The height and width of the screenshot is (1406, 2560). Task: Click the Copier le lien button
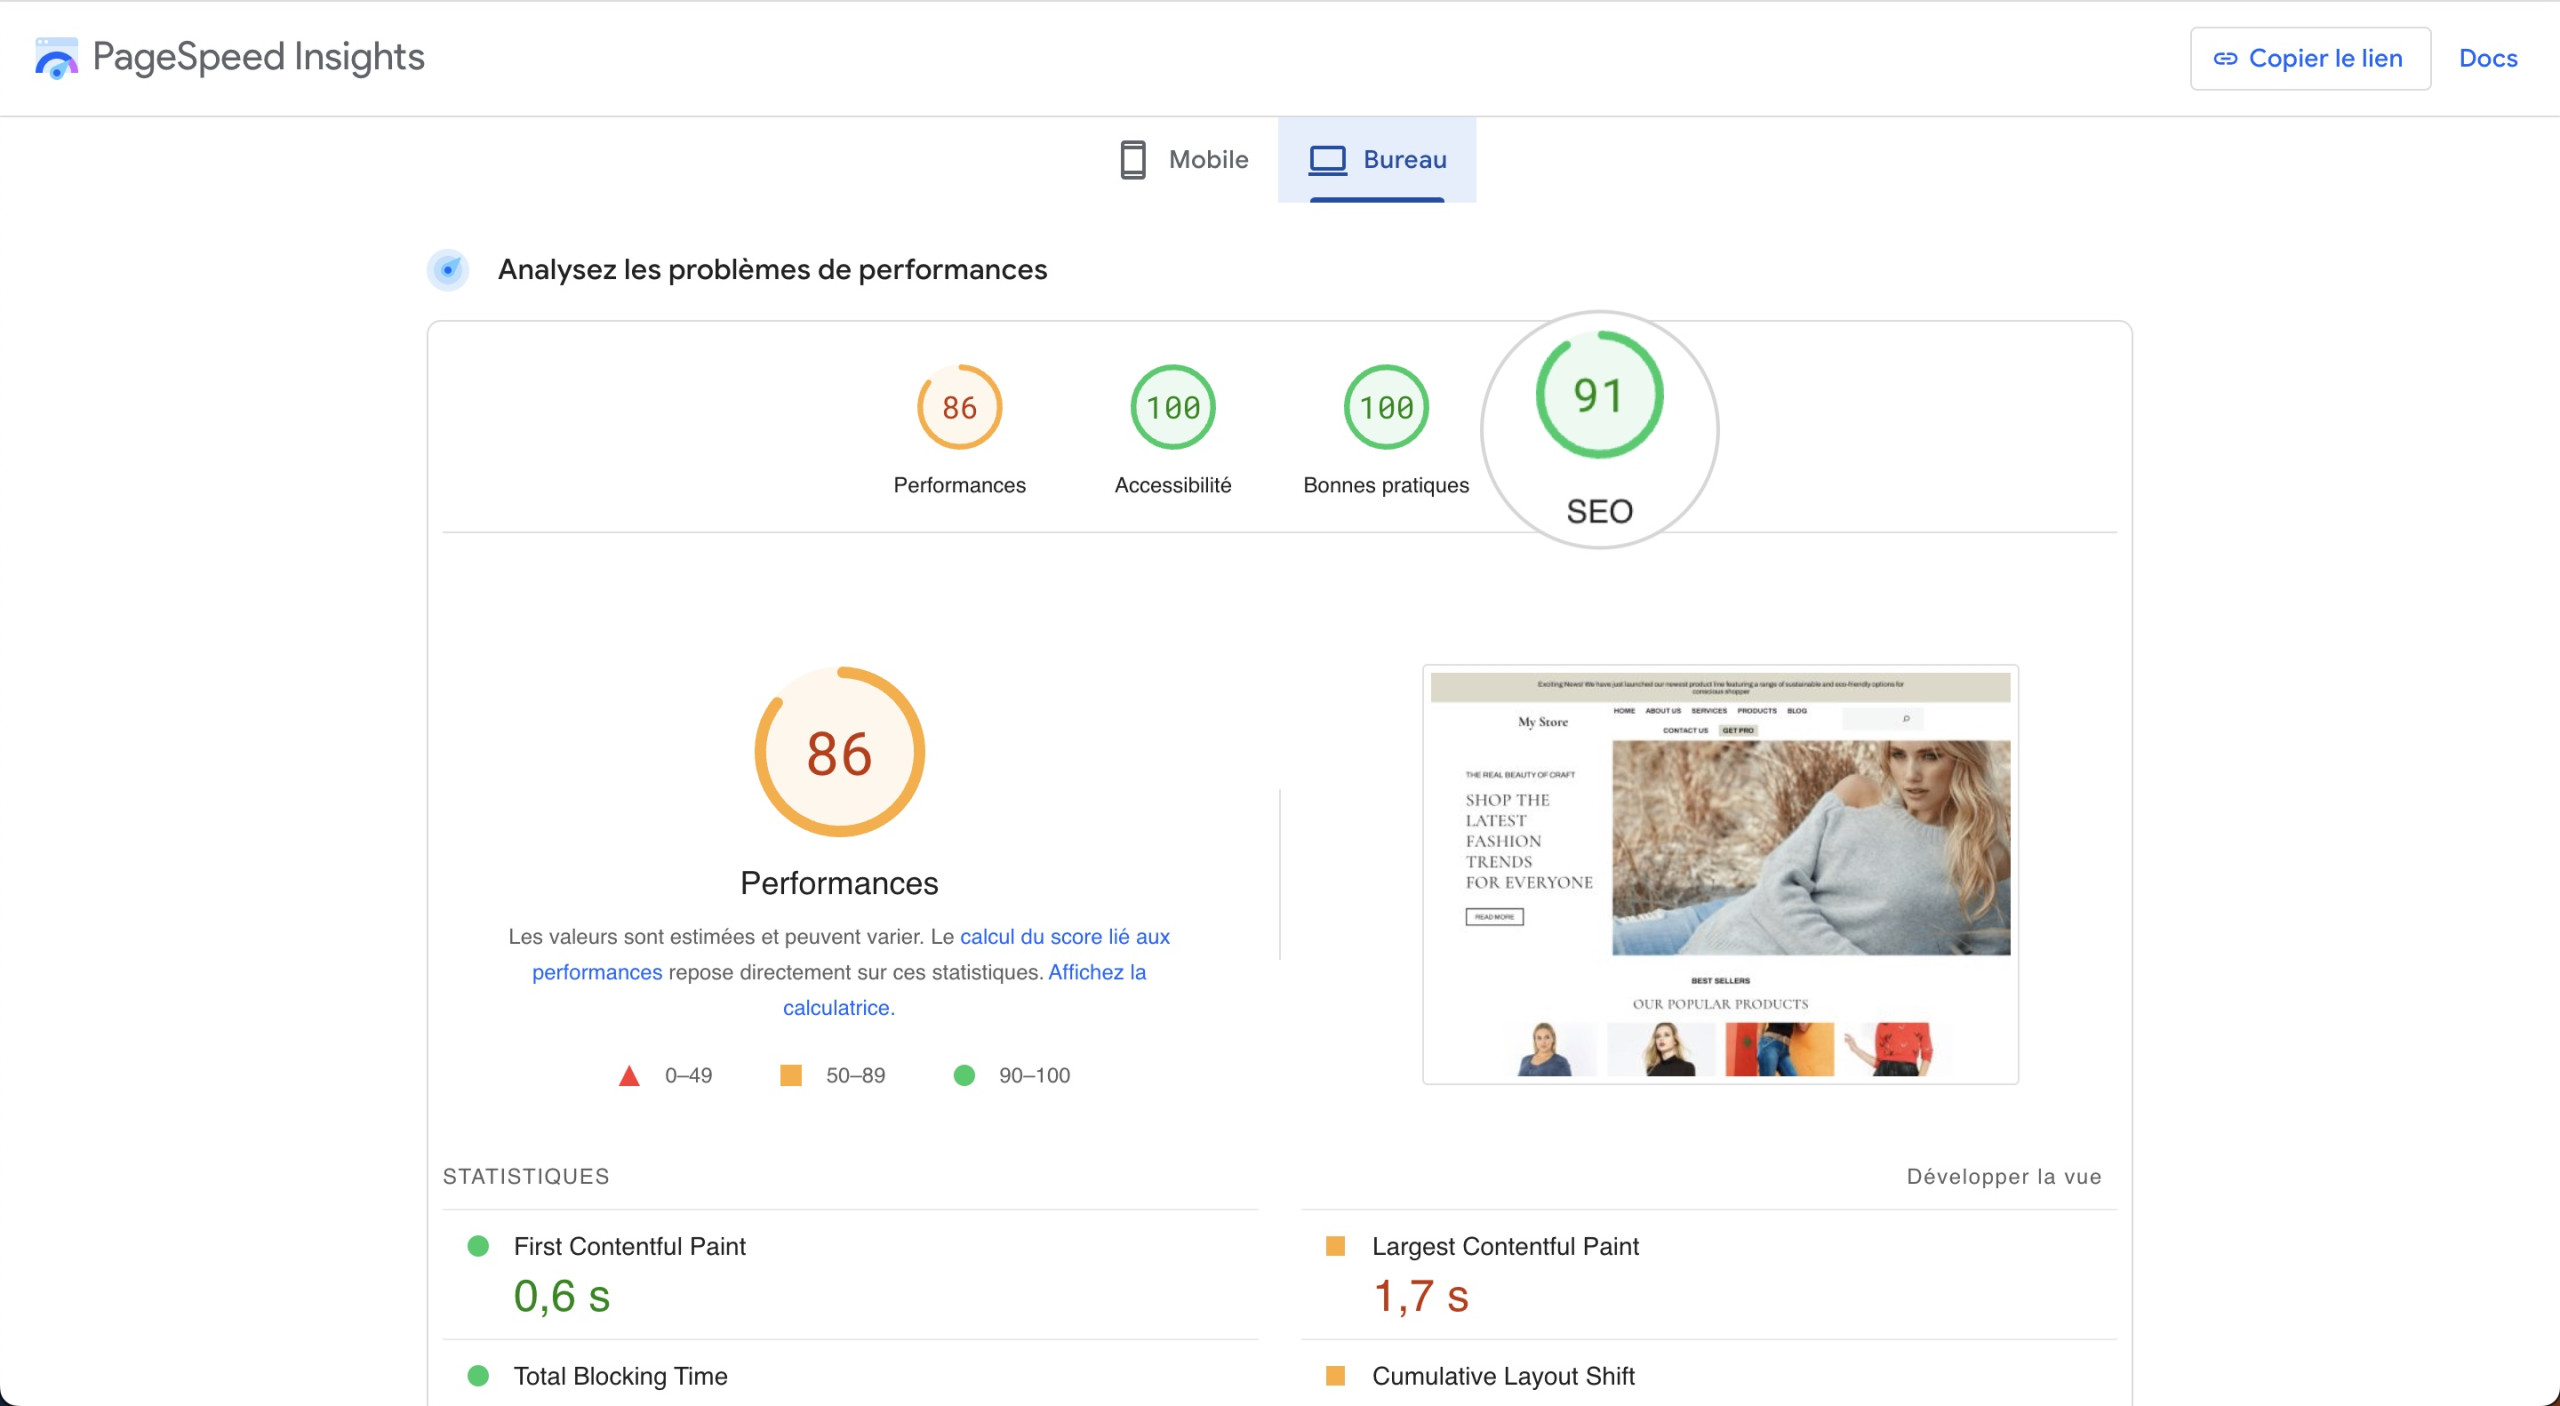[2310, 58]
